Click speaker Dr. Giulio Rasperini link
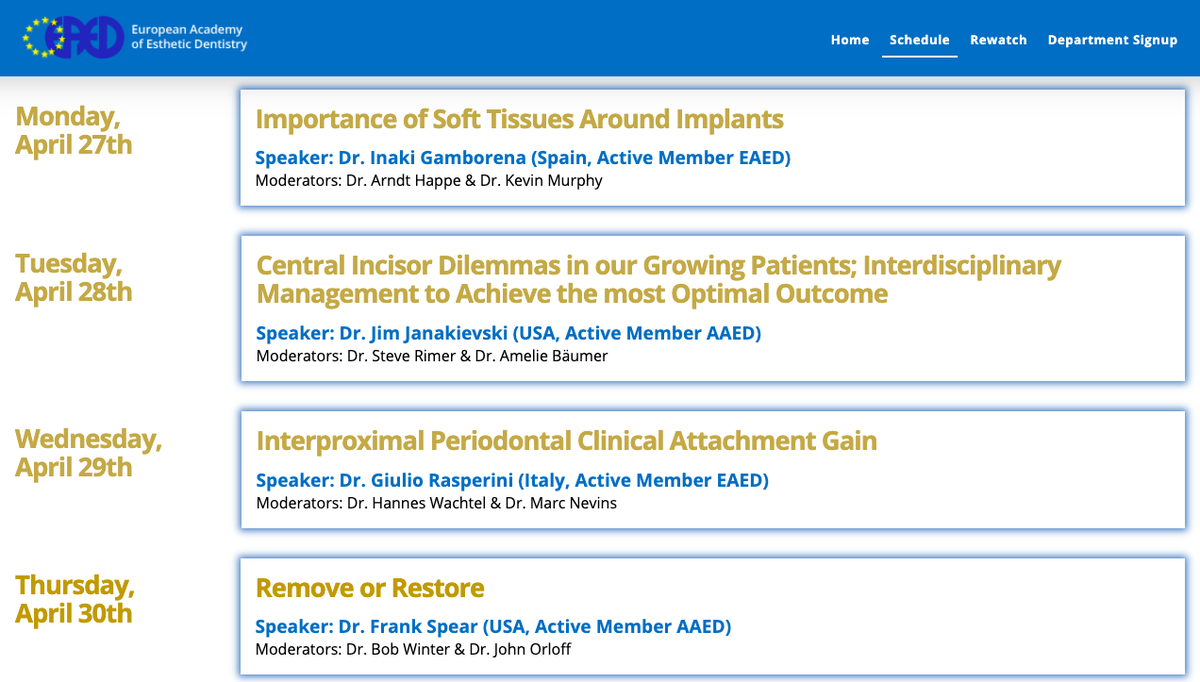The height and width of the screenshot is (682, 1200). (x=512, y=480)
